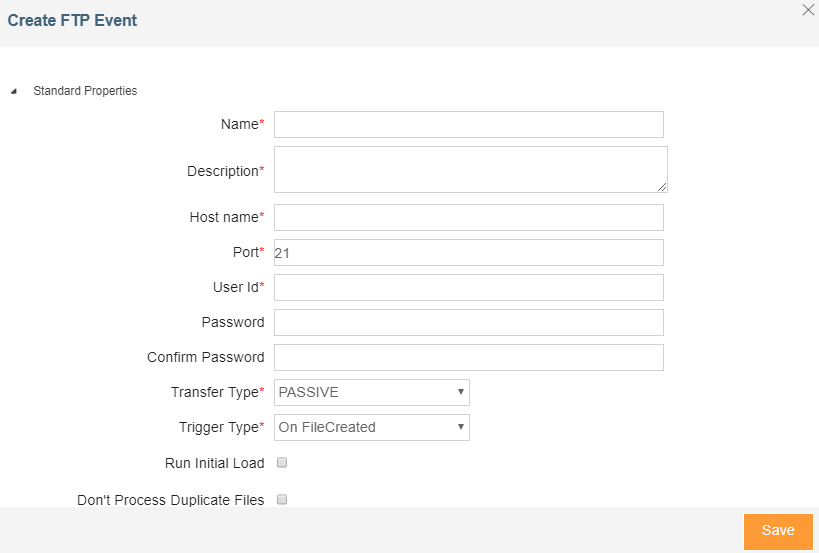Click the Port field showing 21
Viewport: 819px width, 553px height.
(468, 252)
